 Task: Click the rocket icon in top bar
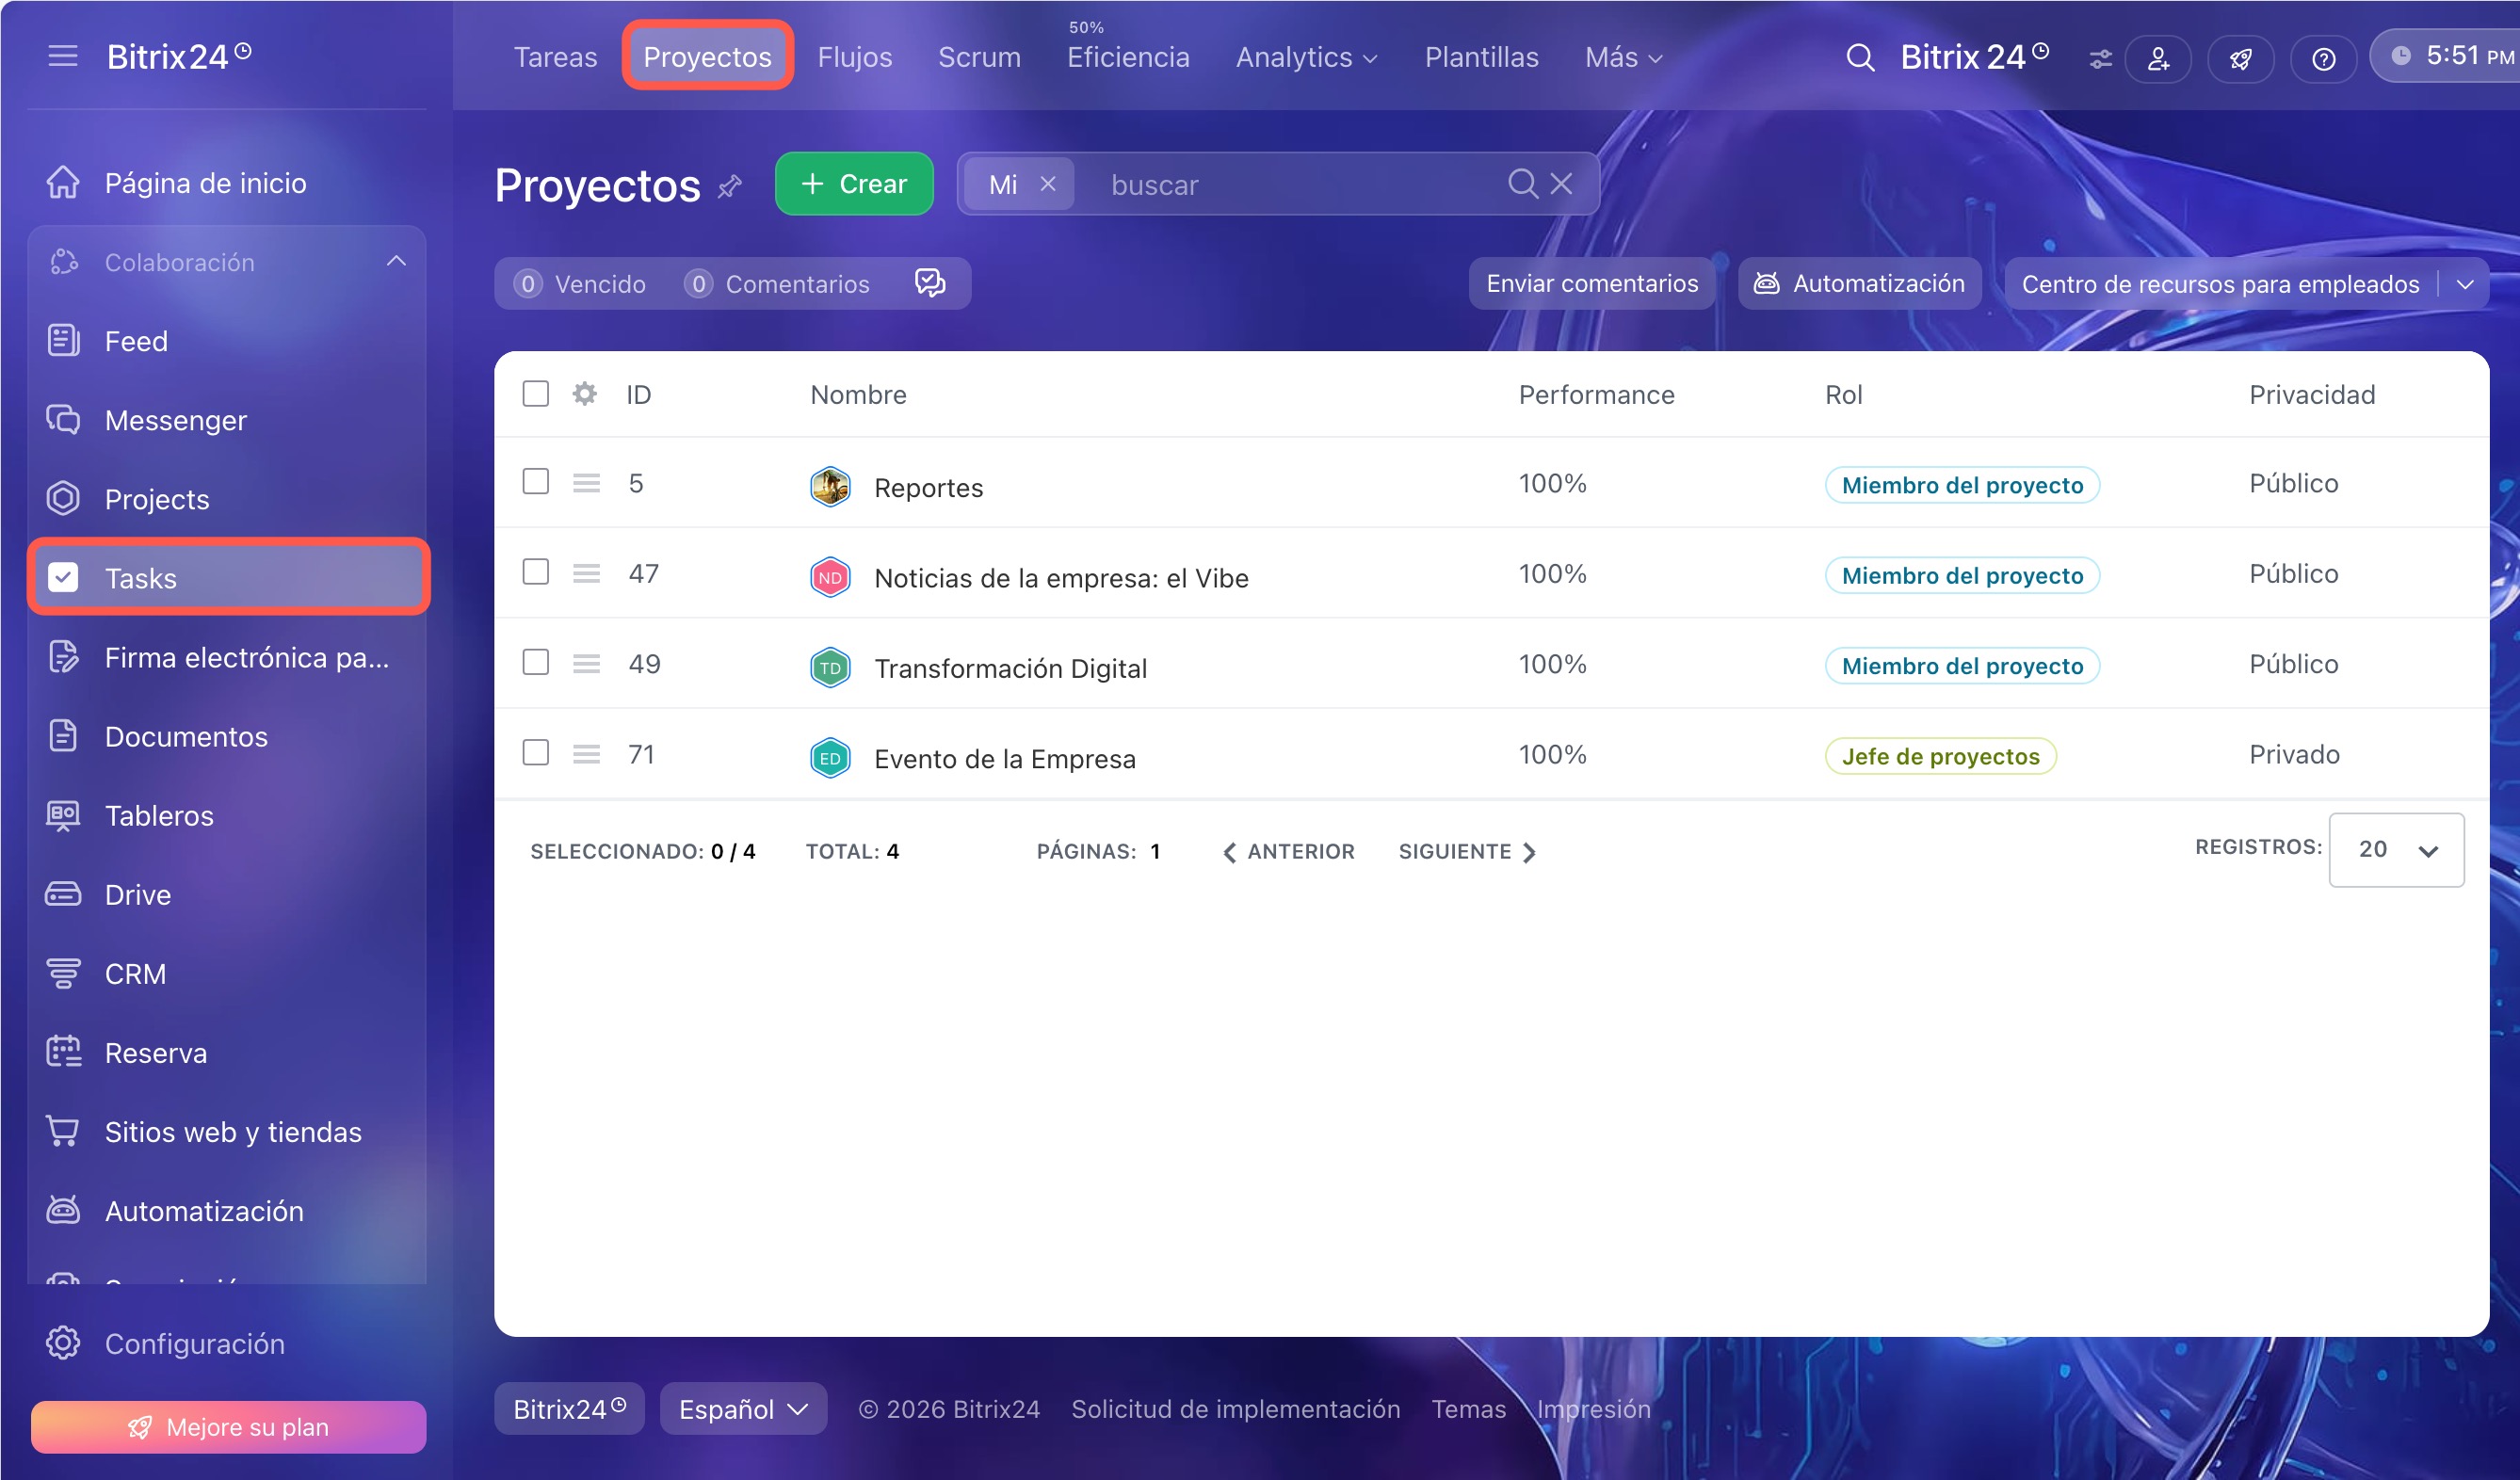(2241, 59)
